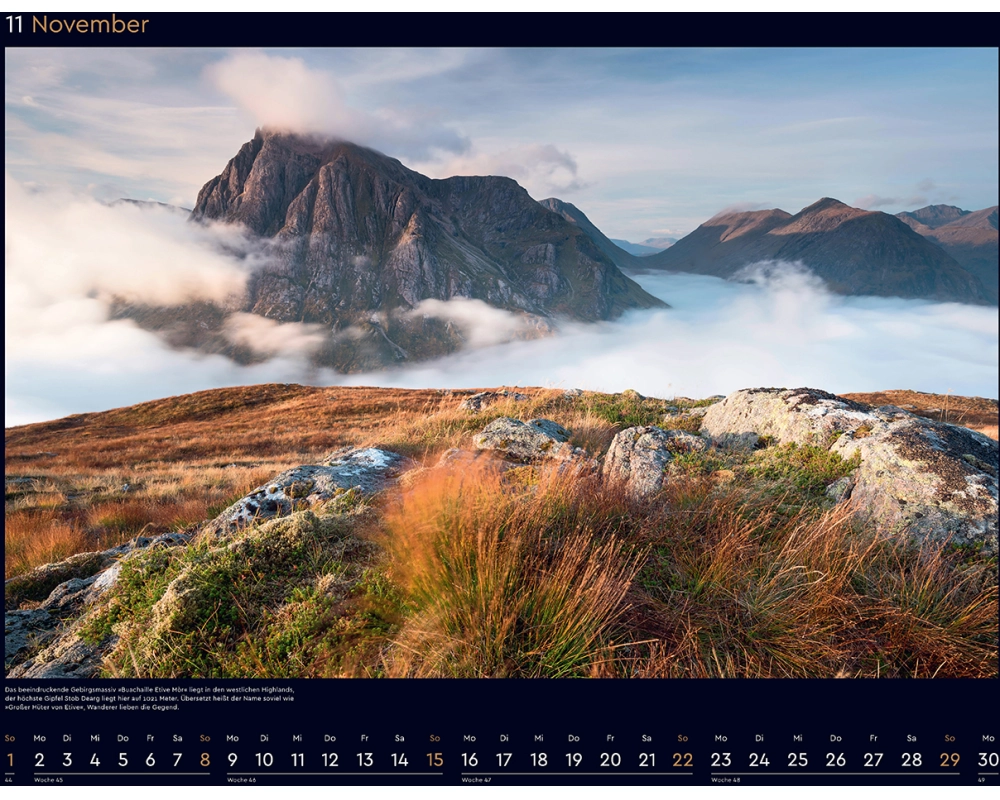
Task: Select Sunday November 8
Action: pos(205,760)
